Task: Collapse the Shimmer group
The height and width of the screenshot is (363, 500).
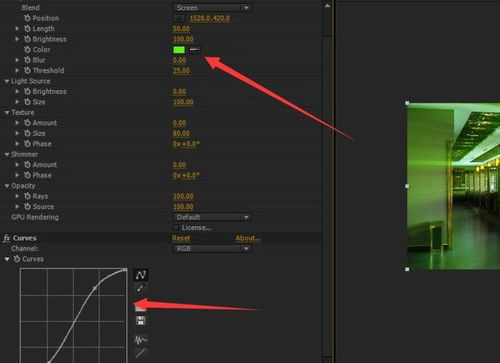Action: tap(7, 154)
